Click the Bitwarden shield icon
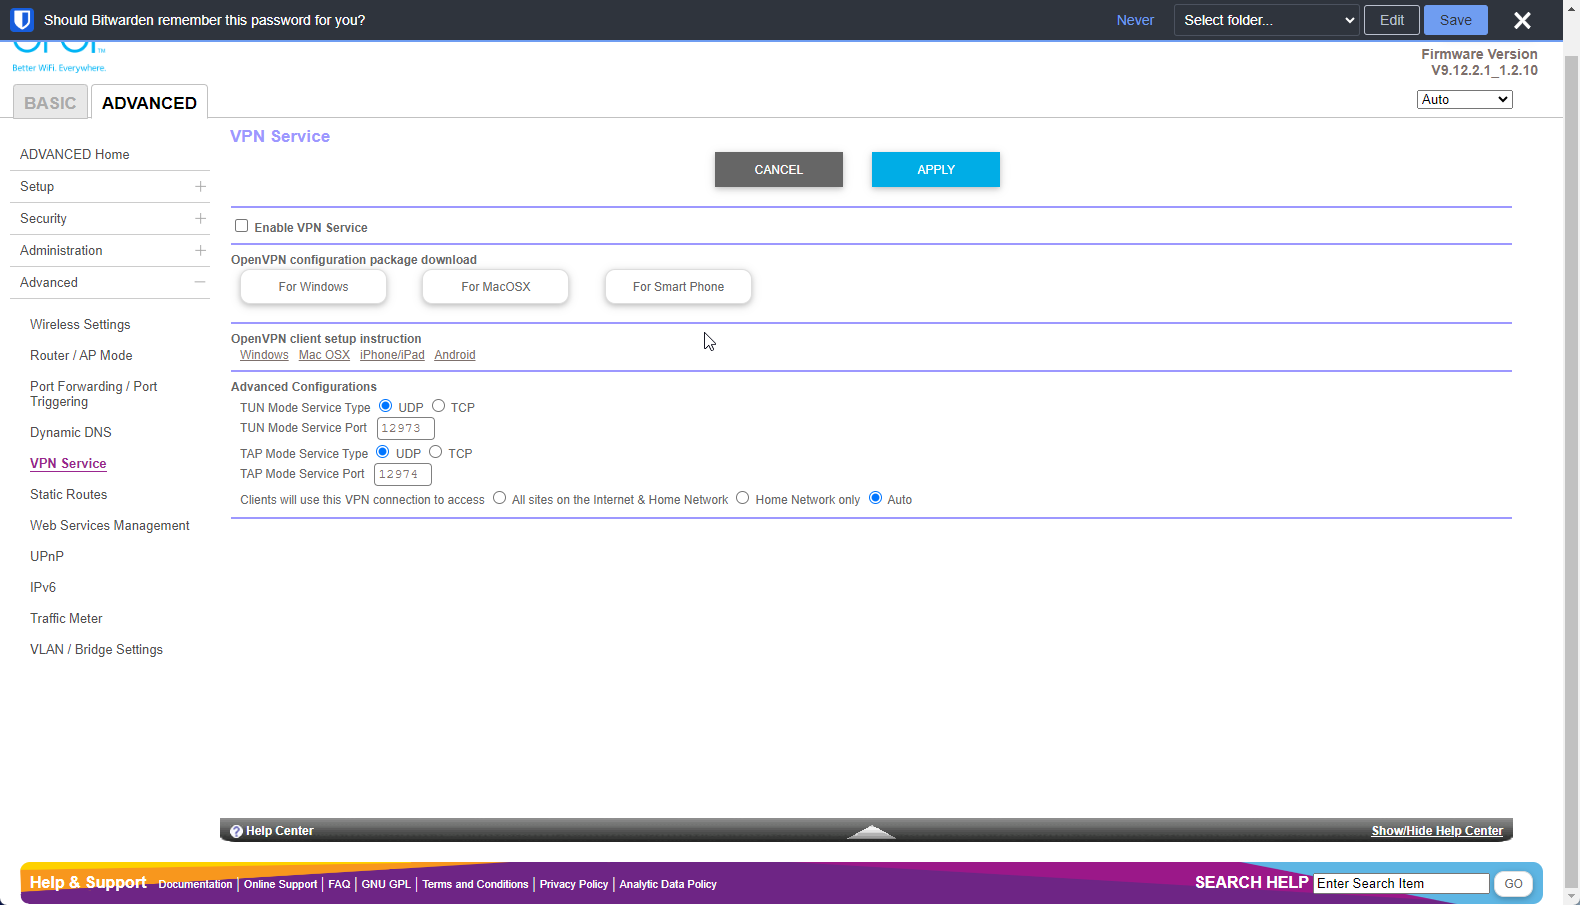 click(x=21, y=20)
